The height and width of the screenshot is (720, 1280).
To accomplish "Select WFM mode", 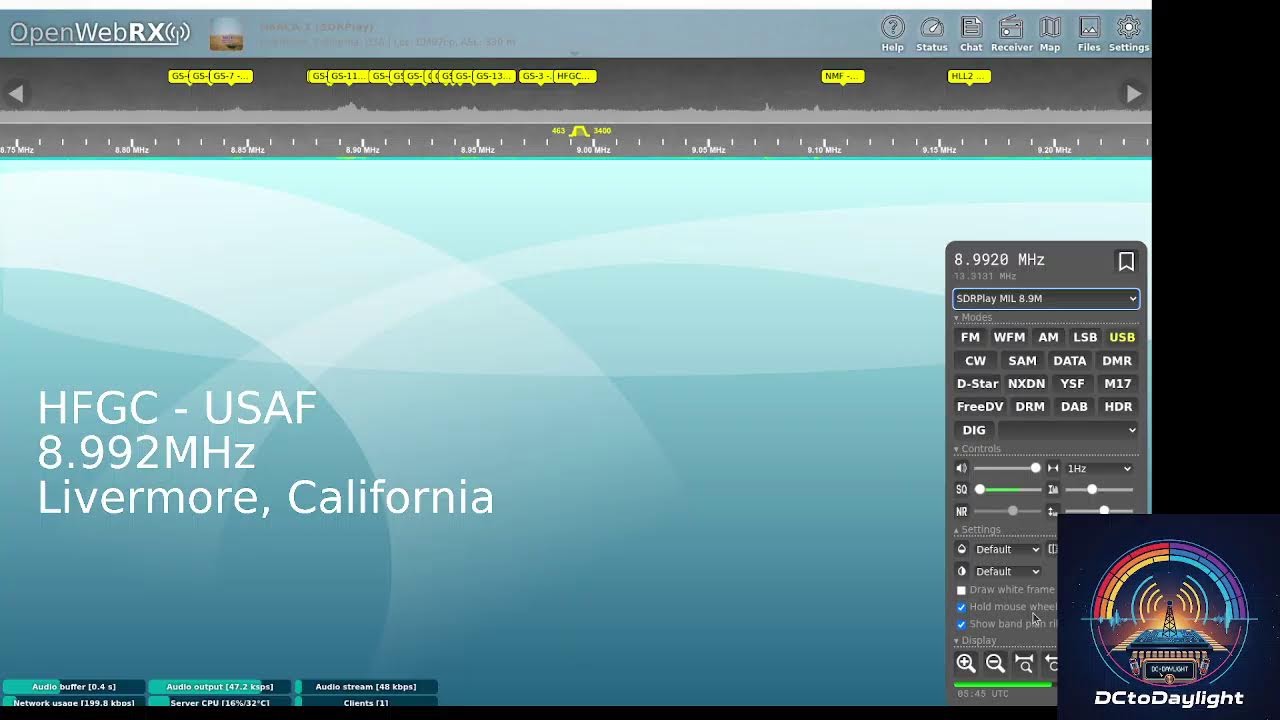I will coord(1009,337).
